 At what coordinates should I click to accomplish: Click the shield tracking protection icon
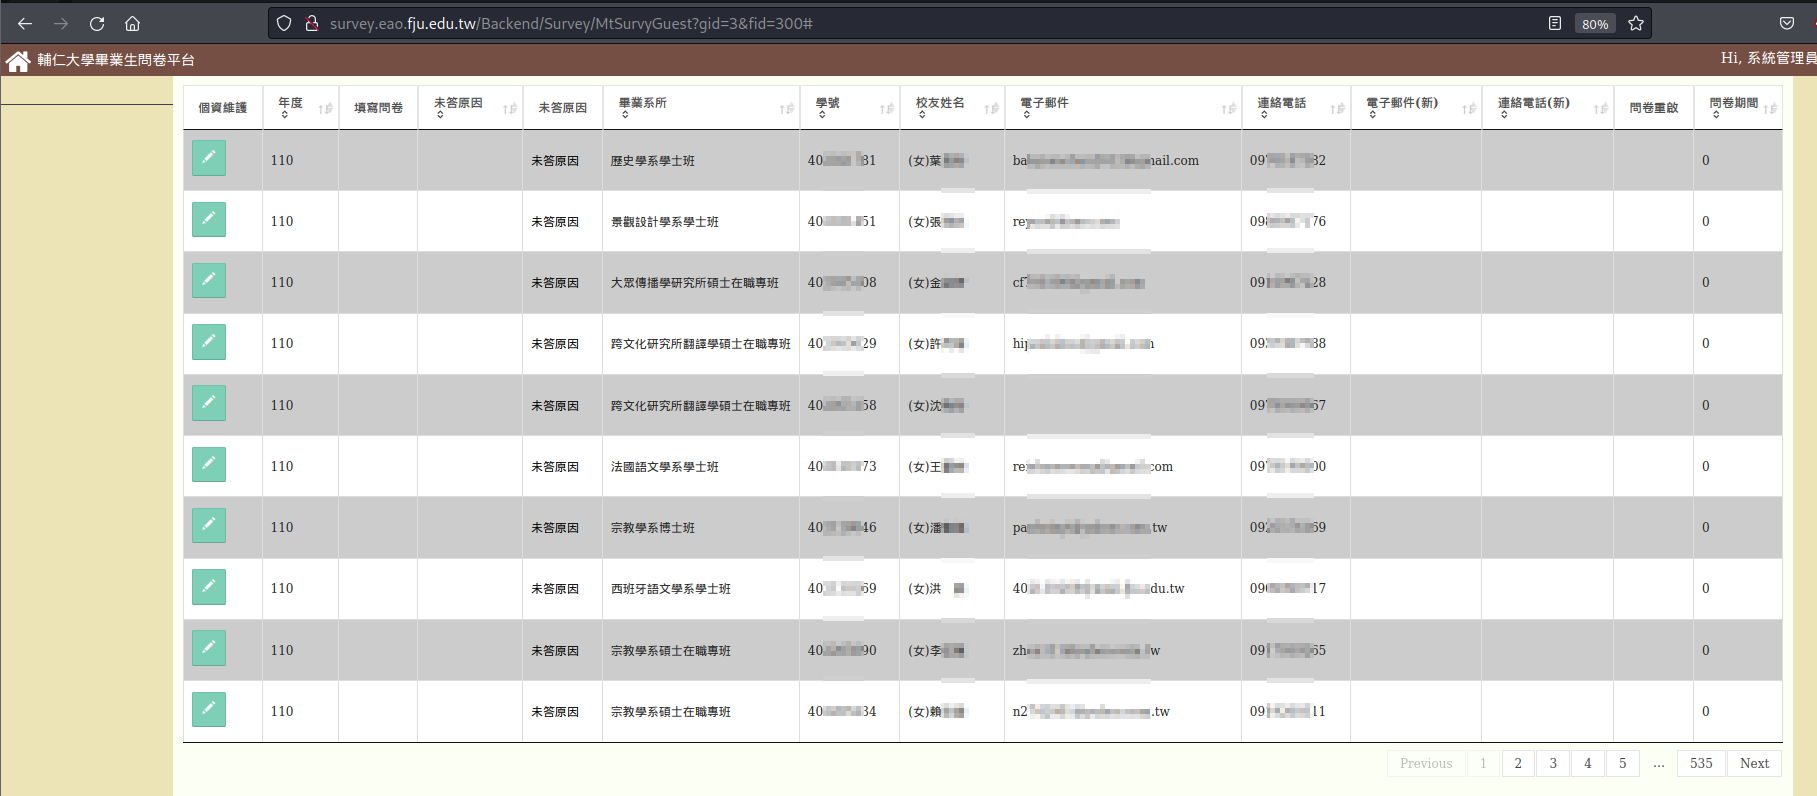coord(284,23)
